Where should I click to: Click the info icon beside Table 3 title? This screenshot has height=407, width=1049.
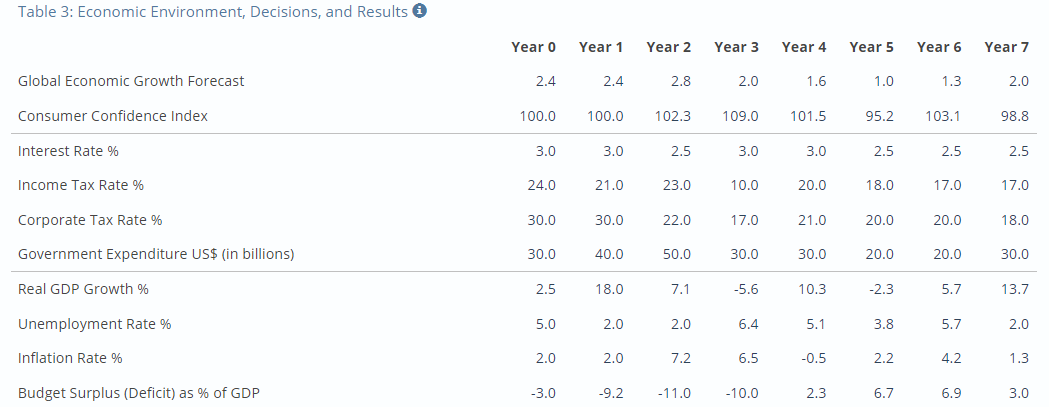[x=419, y=11]
